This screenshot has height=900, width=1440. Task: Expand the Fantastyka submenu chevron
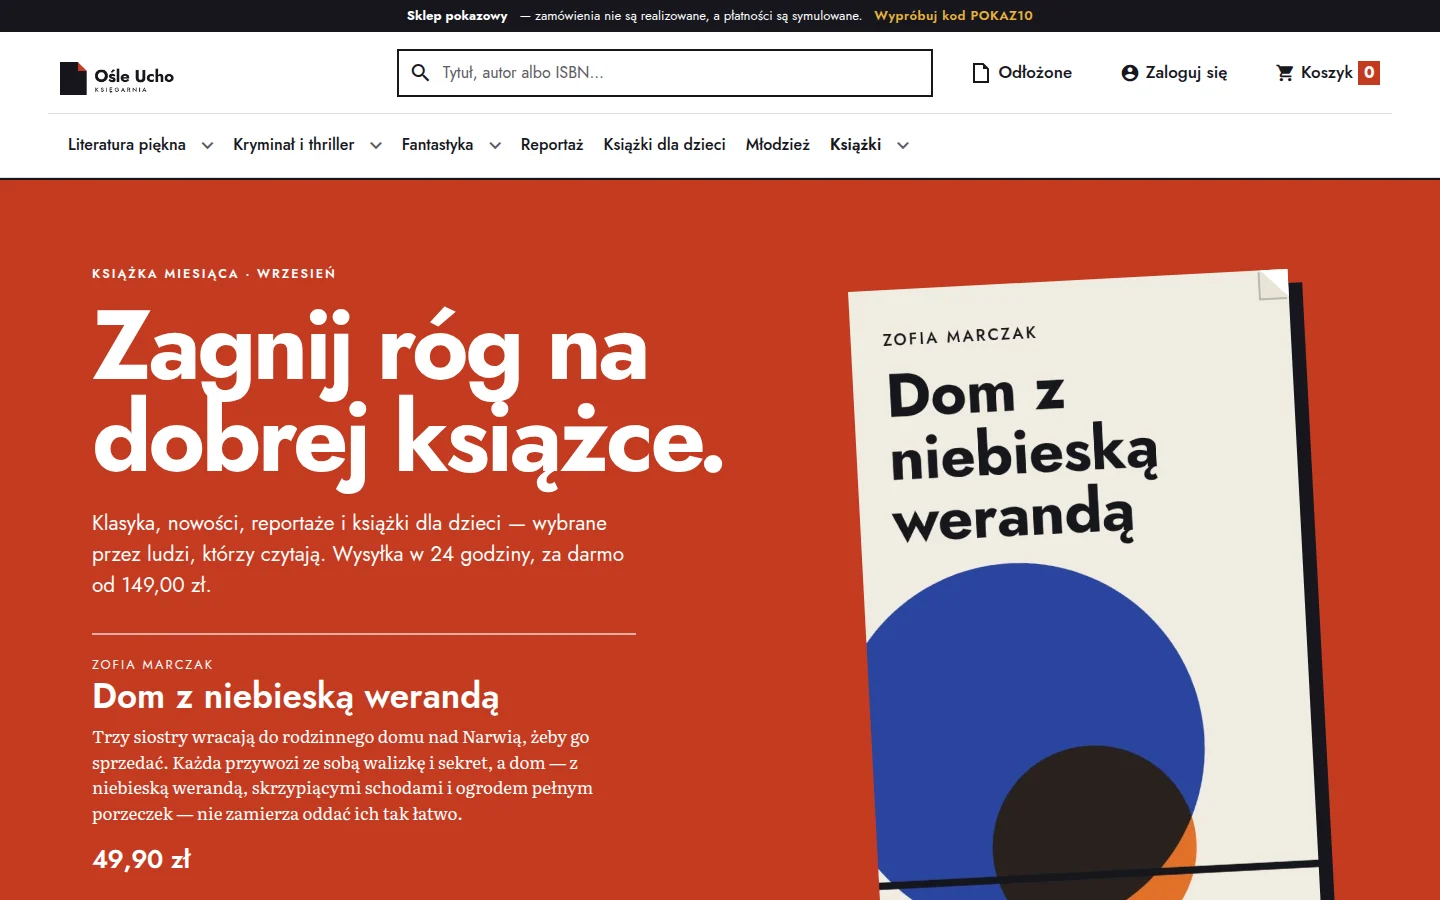click(x=495, y=145)
